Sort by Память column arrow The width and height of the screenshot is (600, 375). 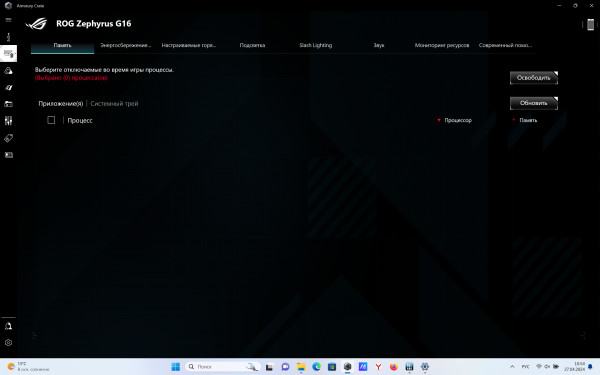click(514, 120)
